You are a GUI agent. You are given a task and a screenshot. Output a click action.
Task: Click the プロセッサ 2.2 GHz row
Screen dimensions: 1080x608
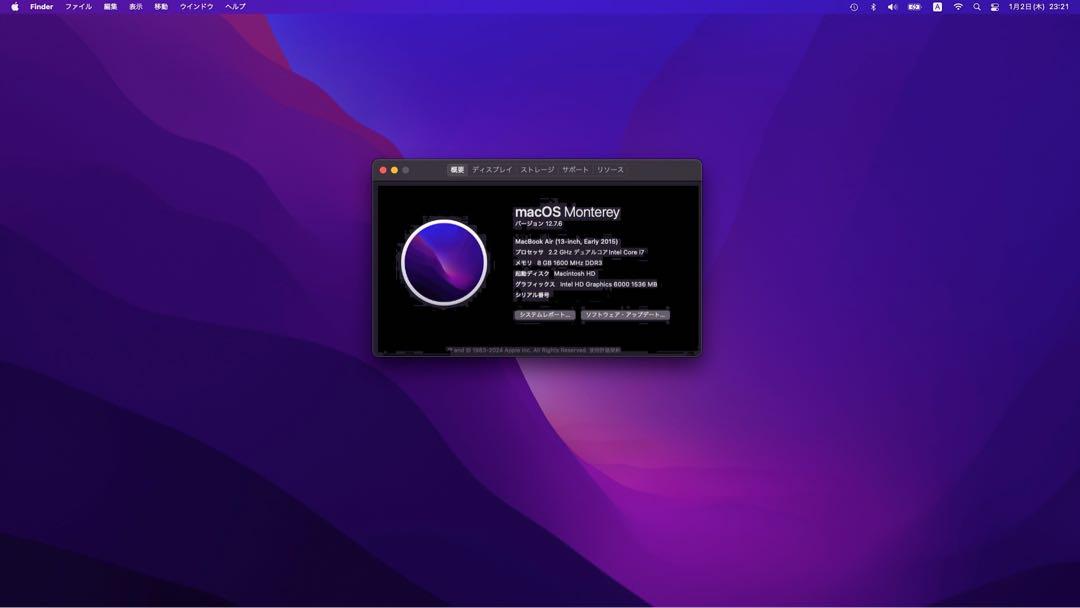click(580, 252)
